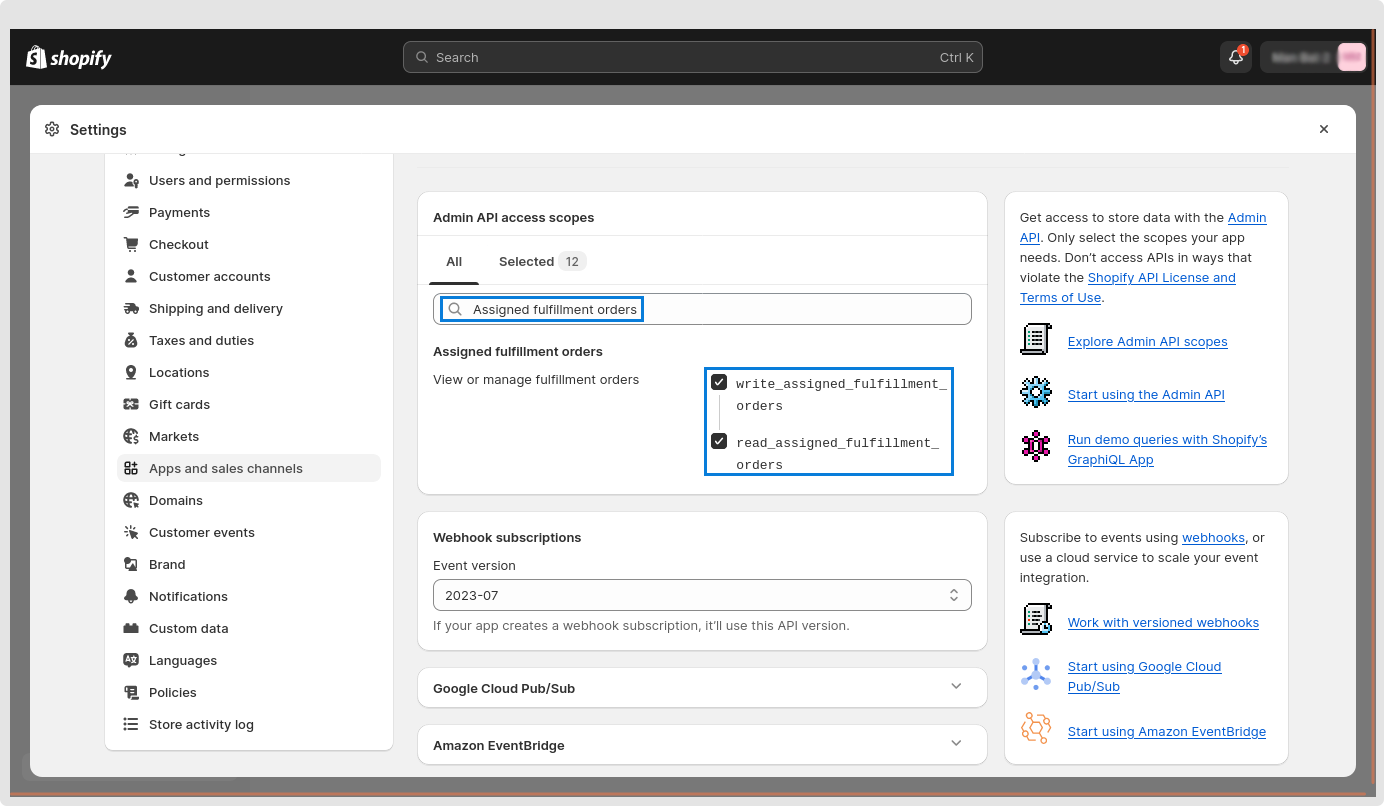Image resolution: width=1384 pixels, height=806 pixels.
Task: Click the Locations pin icon
Action: click(131, 373)
